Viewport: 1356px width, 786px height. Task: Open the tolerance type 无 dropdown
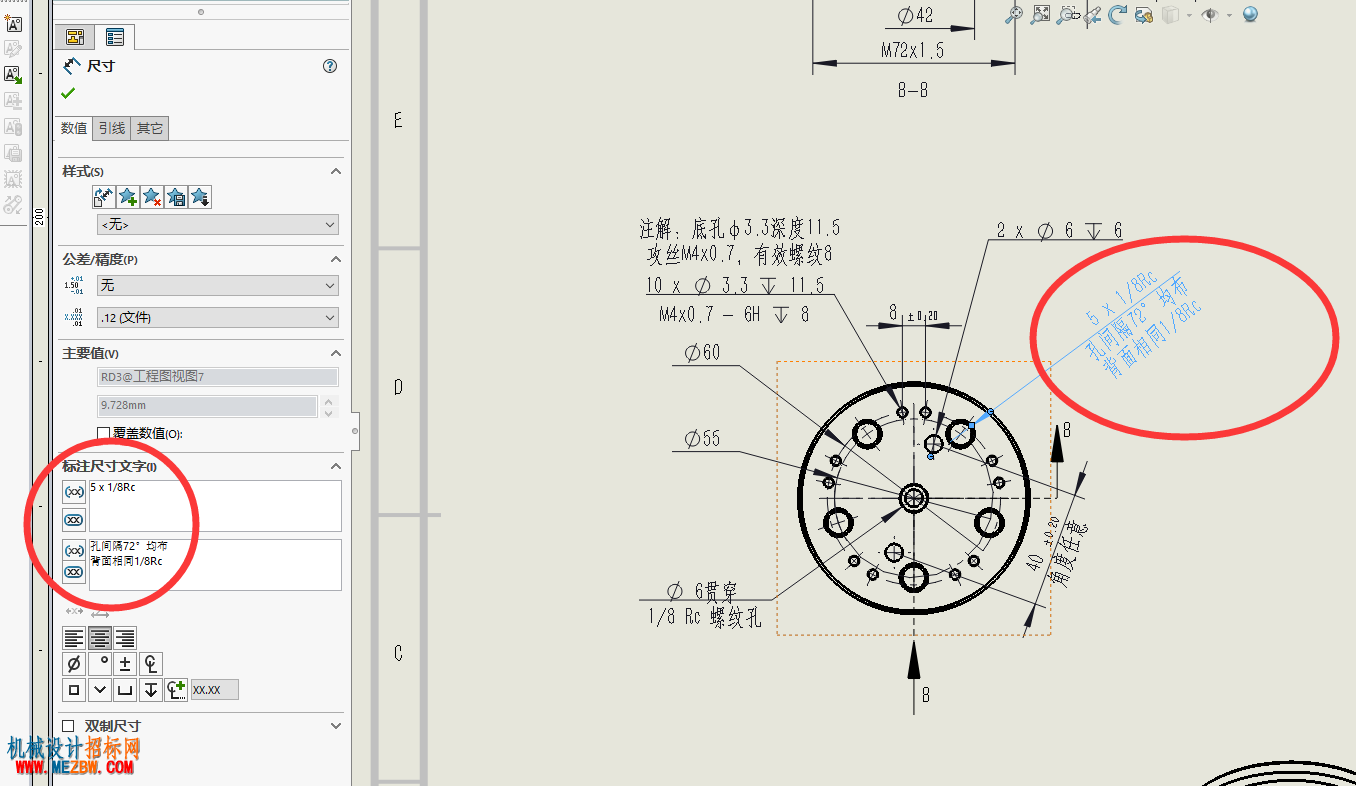click(218, 286)
